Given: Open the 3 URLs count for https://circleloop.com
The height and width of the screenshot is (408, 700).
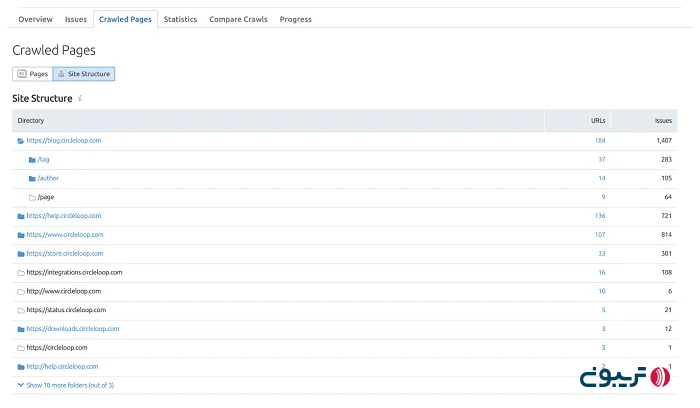Looking at the screenshot, I should click(603, 347).
